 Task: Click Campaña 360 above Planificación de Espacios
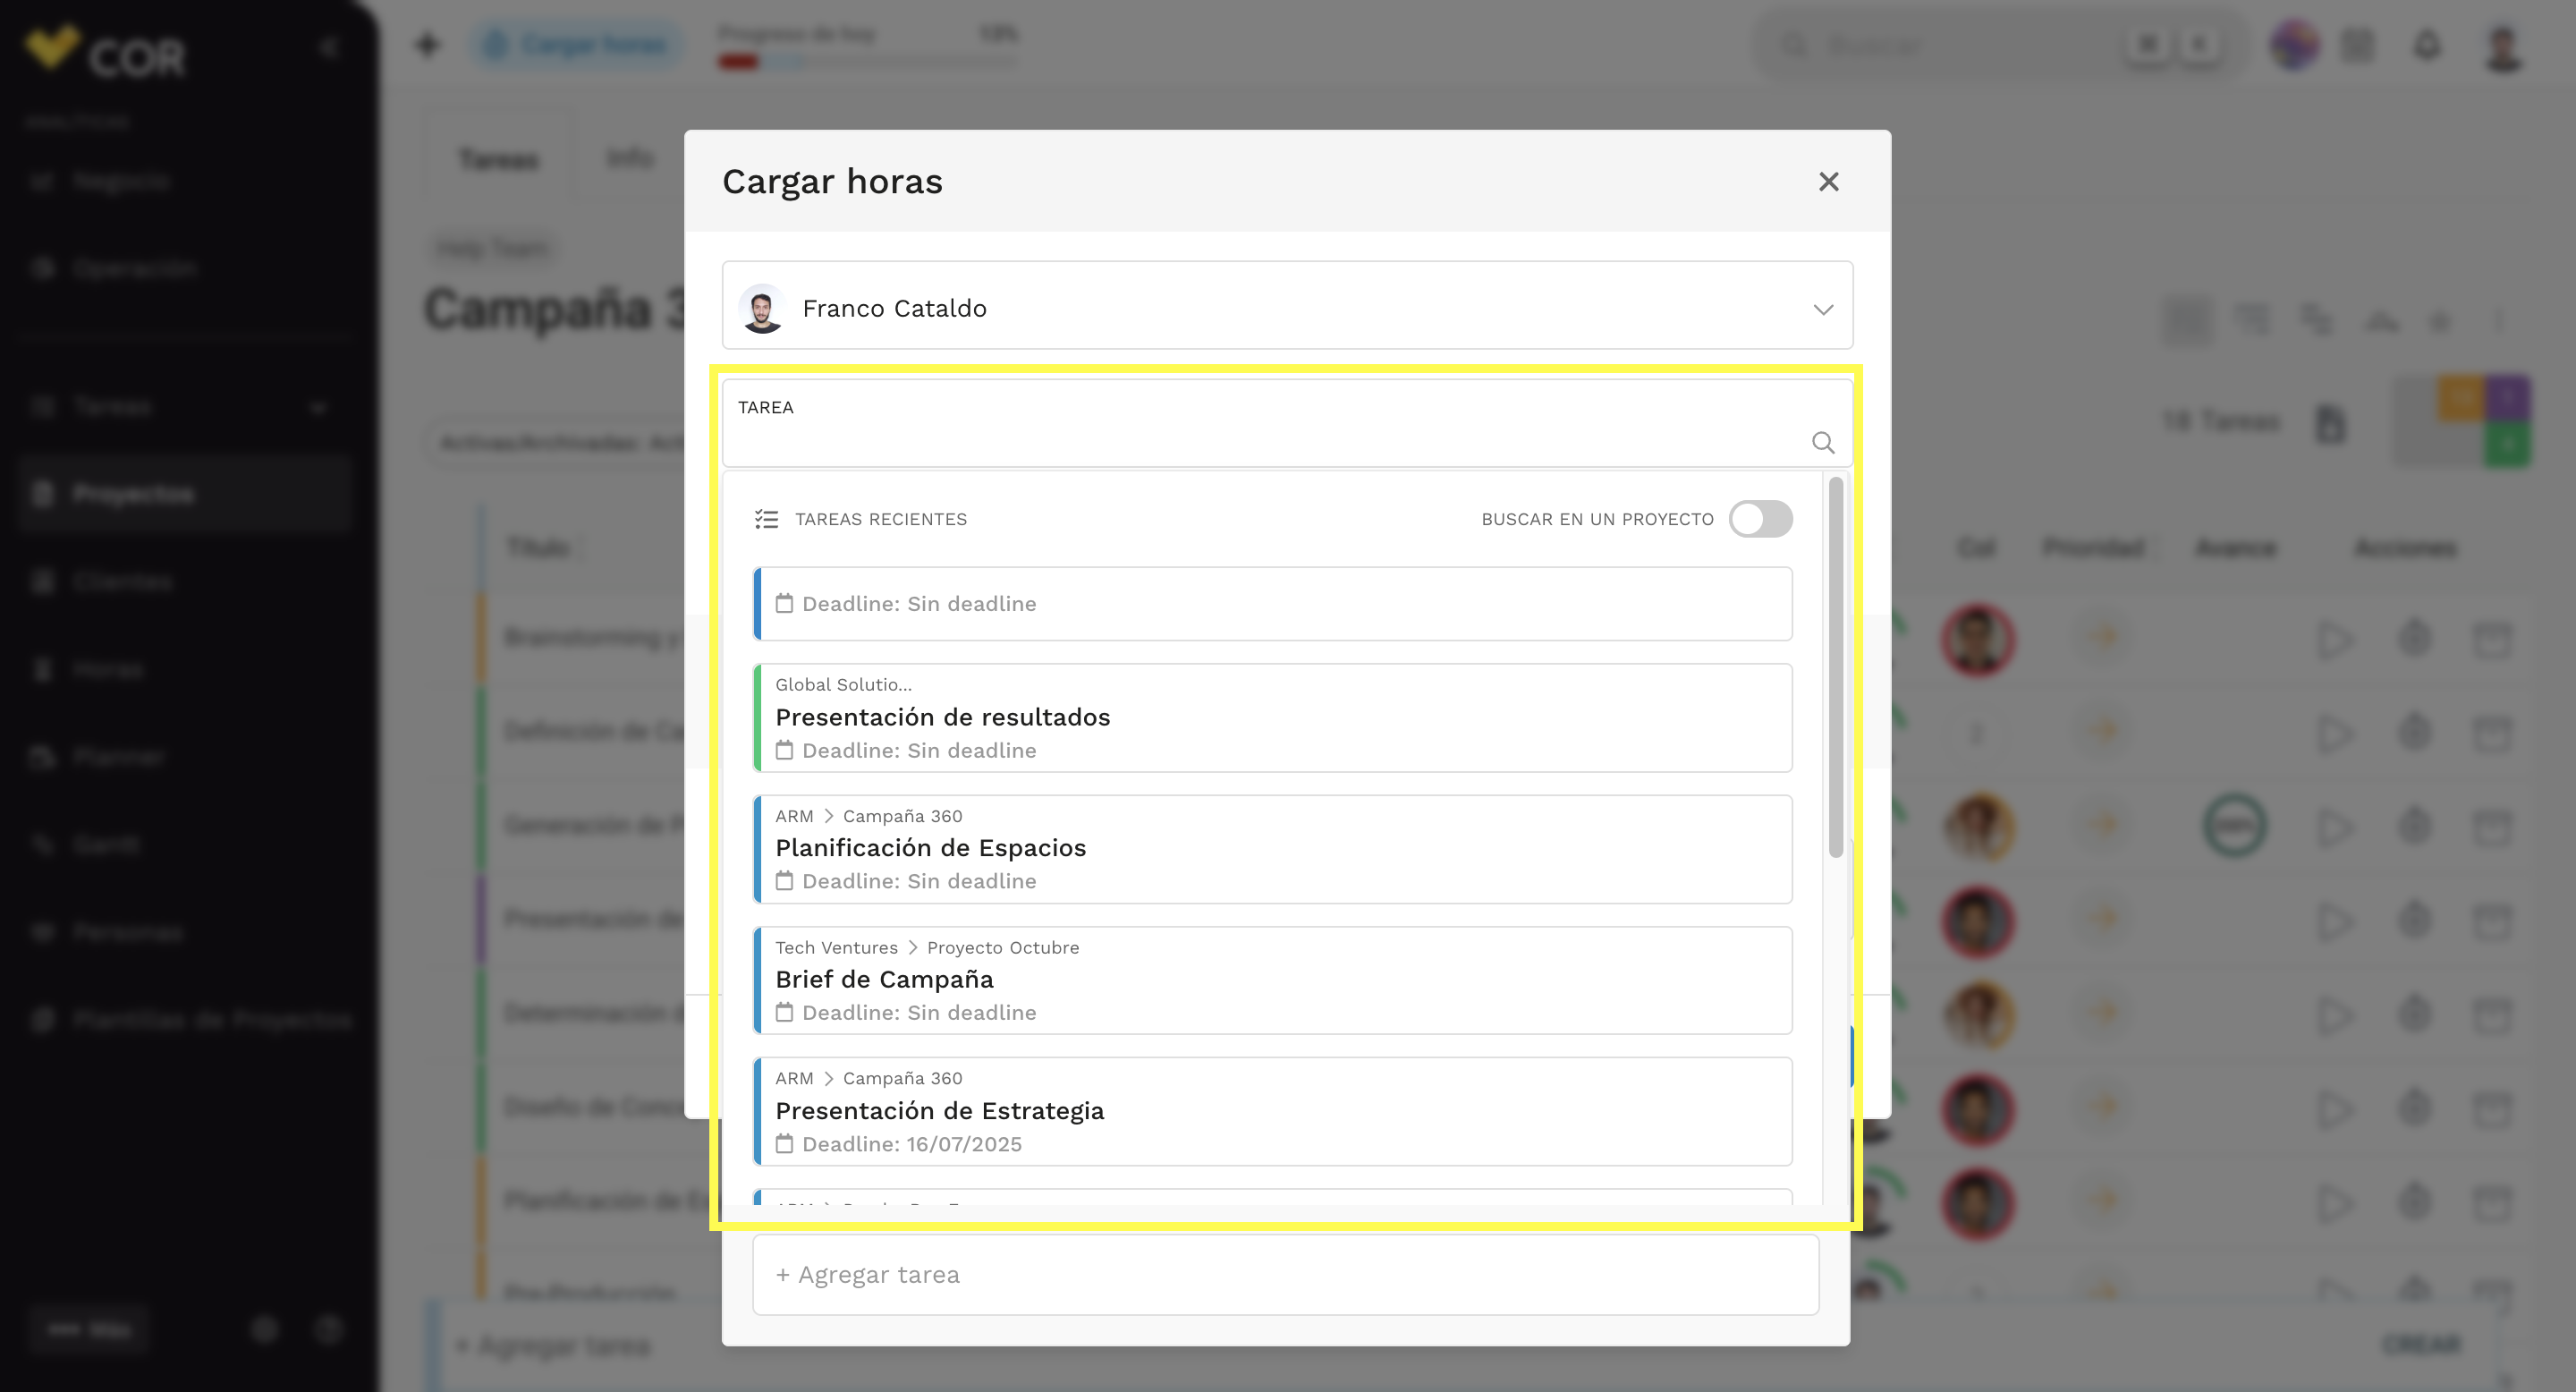point(902,816)
